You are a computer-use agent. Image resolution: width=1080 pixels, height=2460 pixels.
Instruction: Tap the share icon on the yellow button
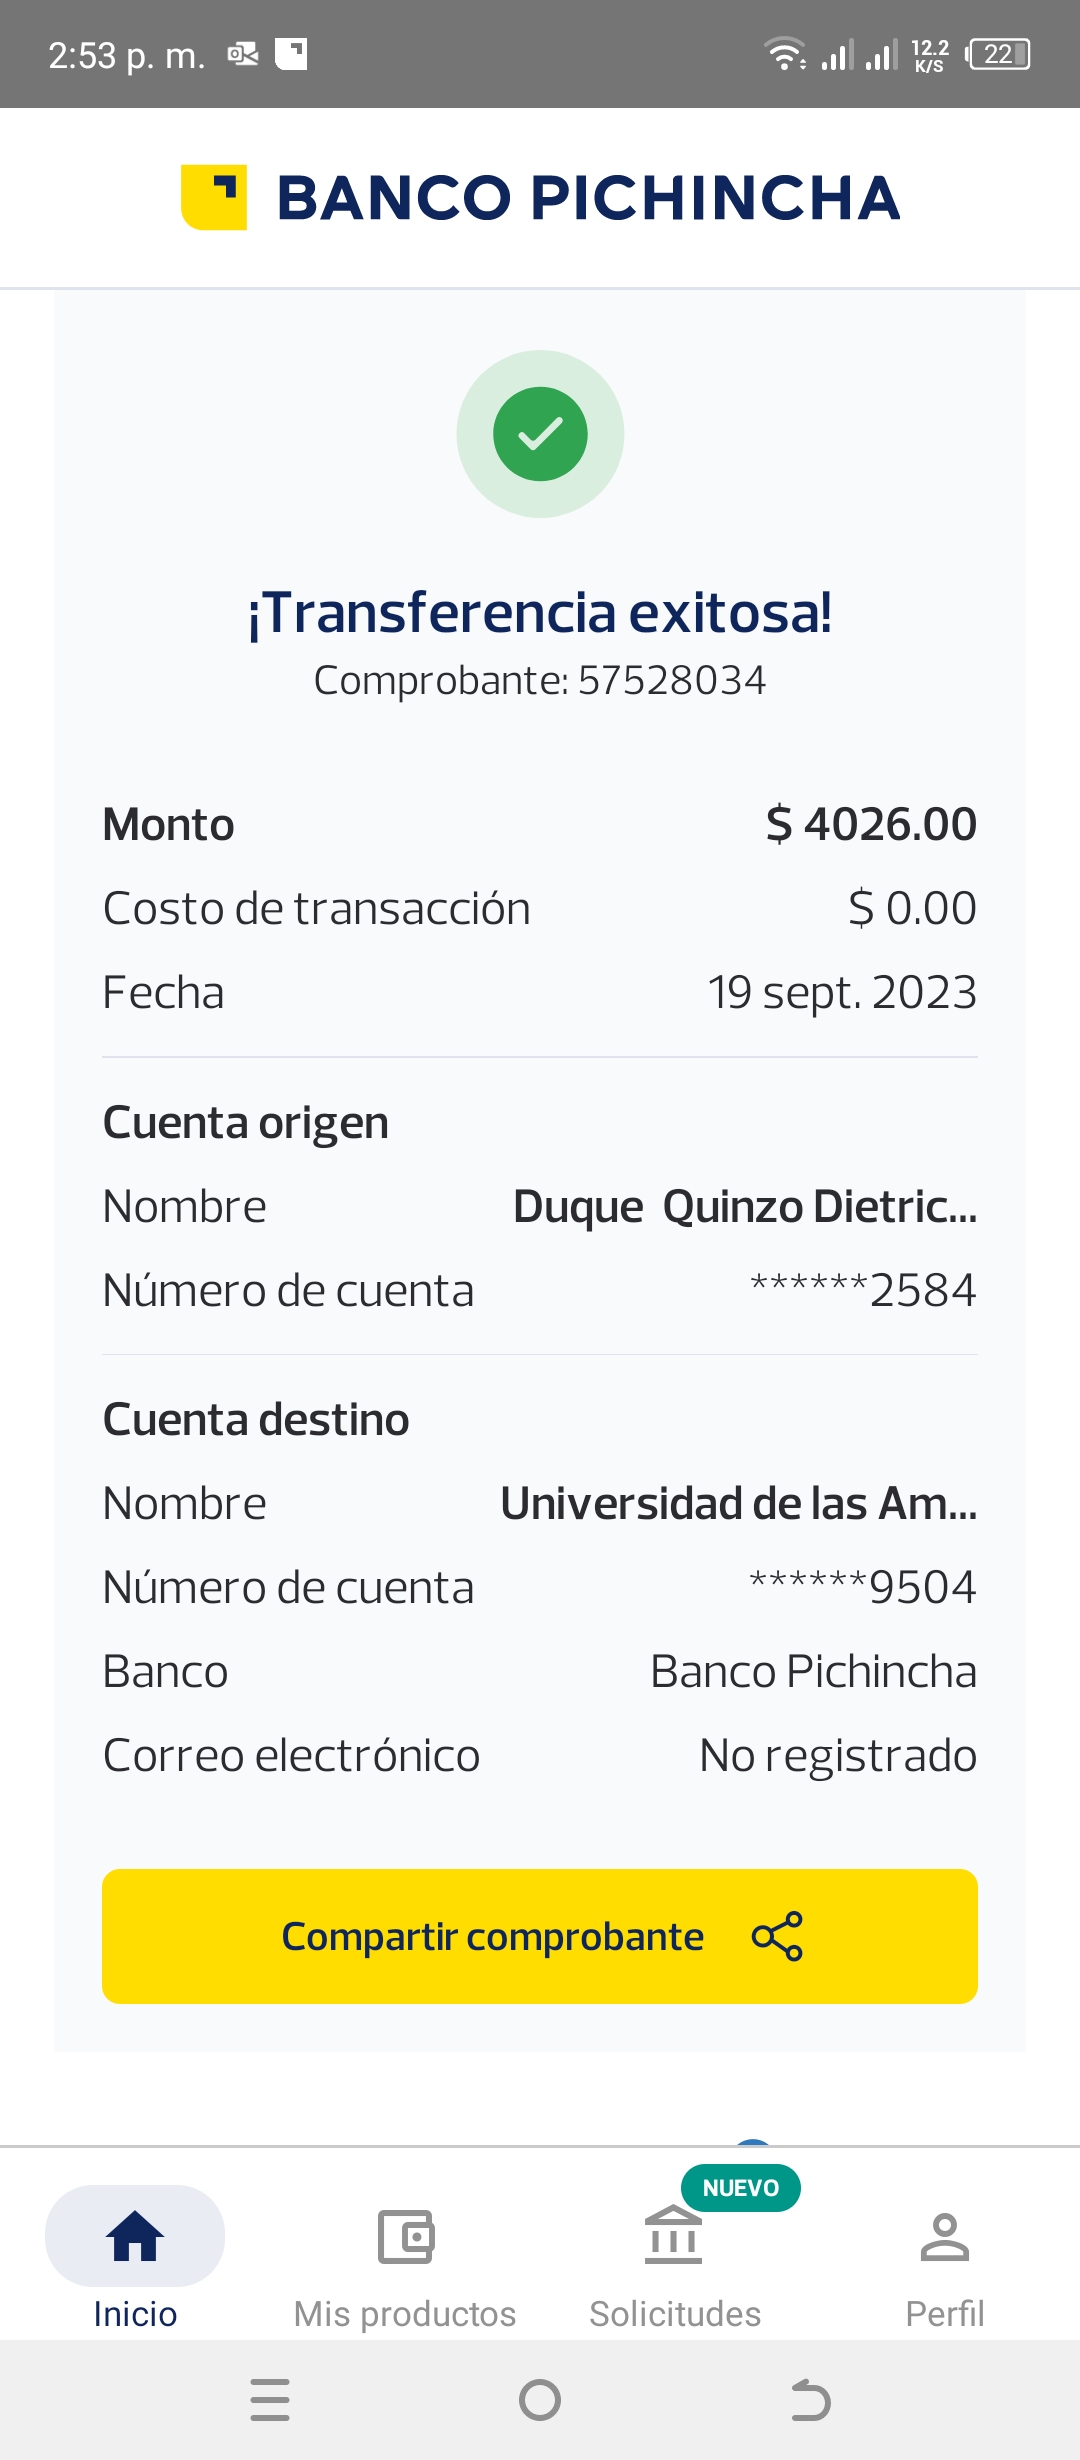click(x=777, y=1936)
